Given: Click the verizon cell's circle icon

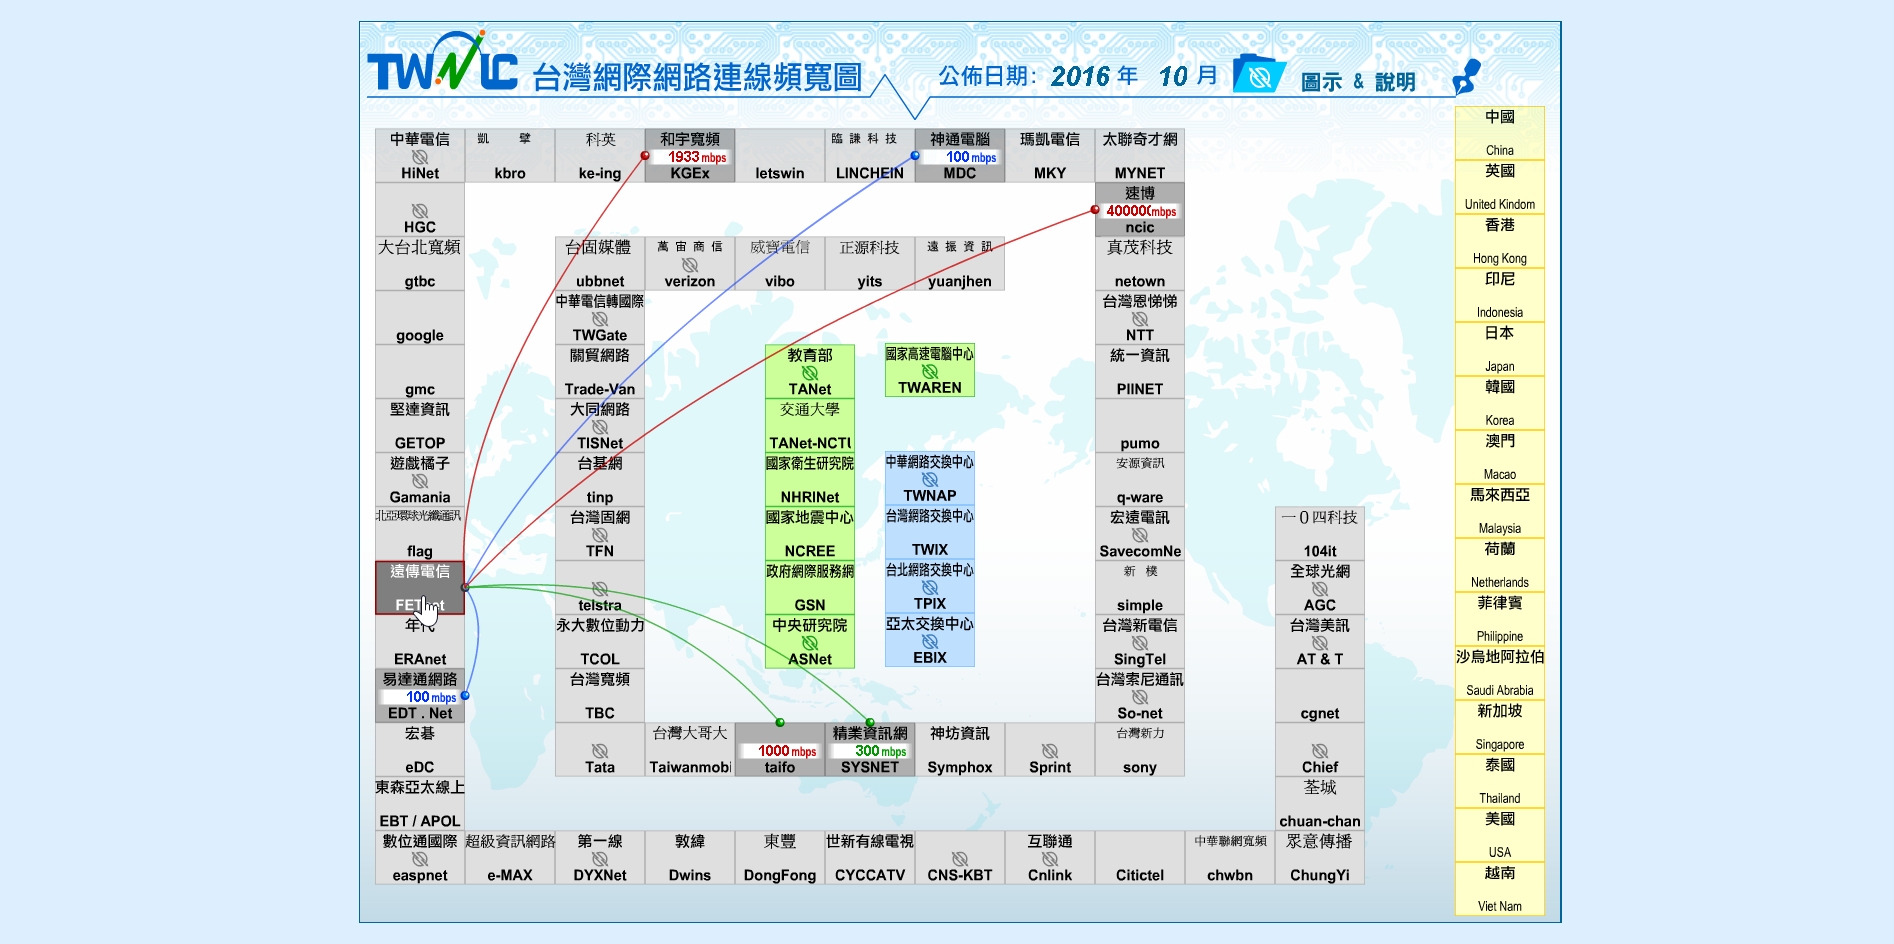Looking at the screenshot, I should coord(690,265).
